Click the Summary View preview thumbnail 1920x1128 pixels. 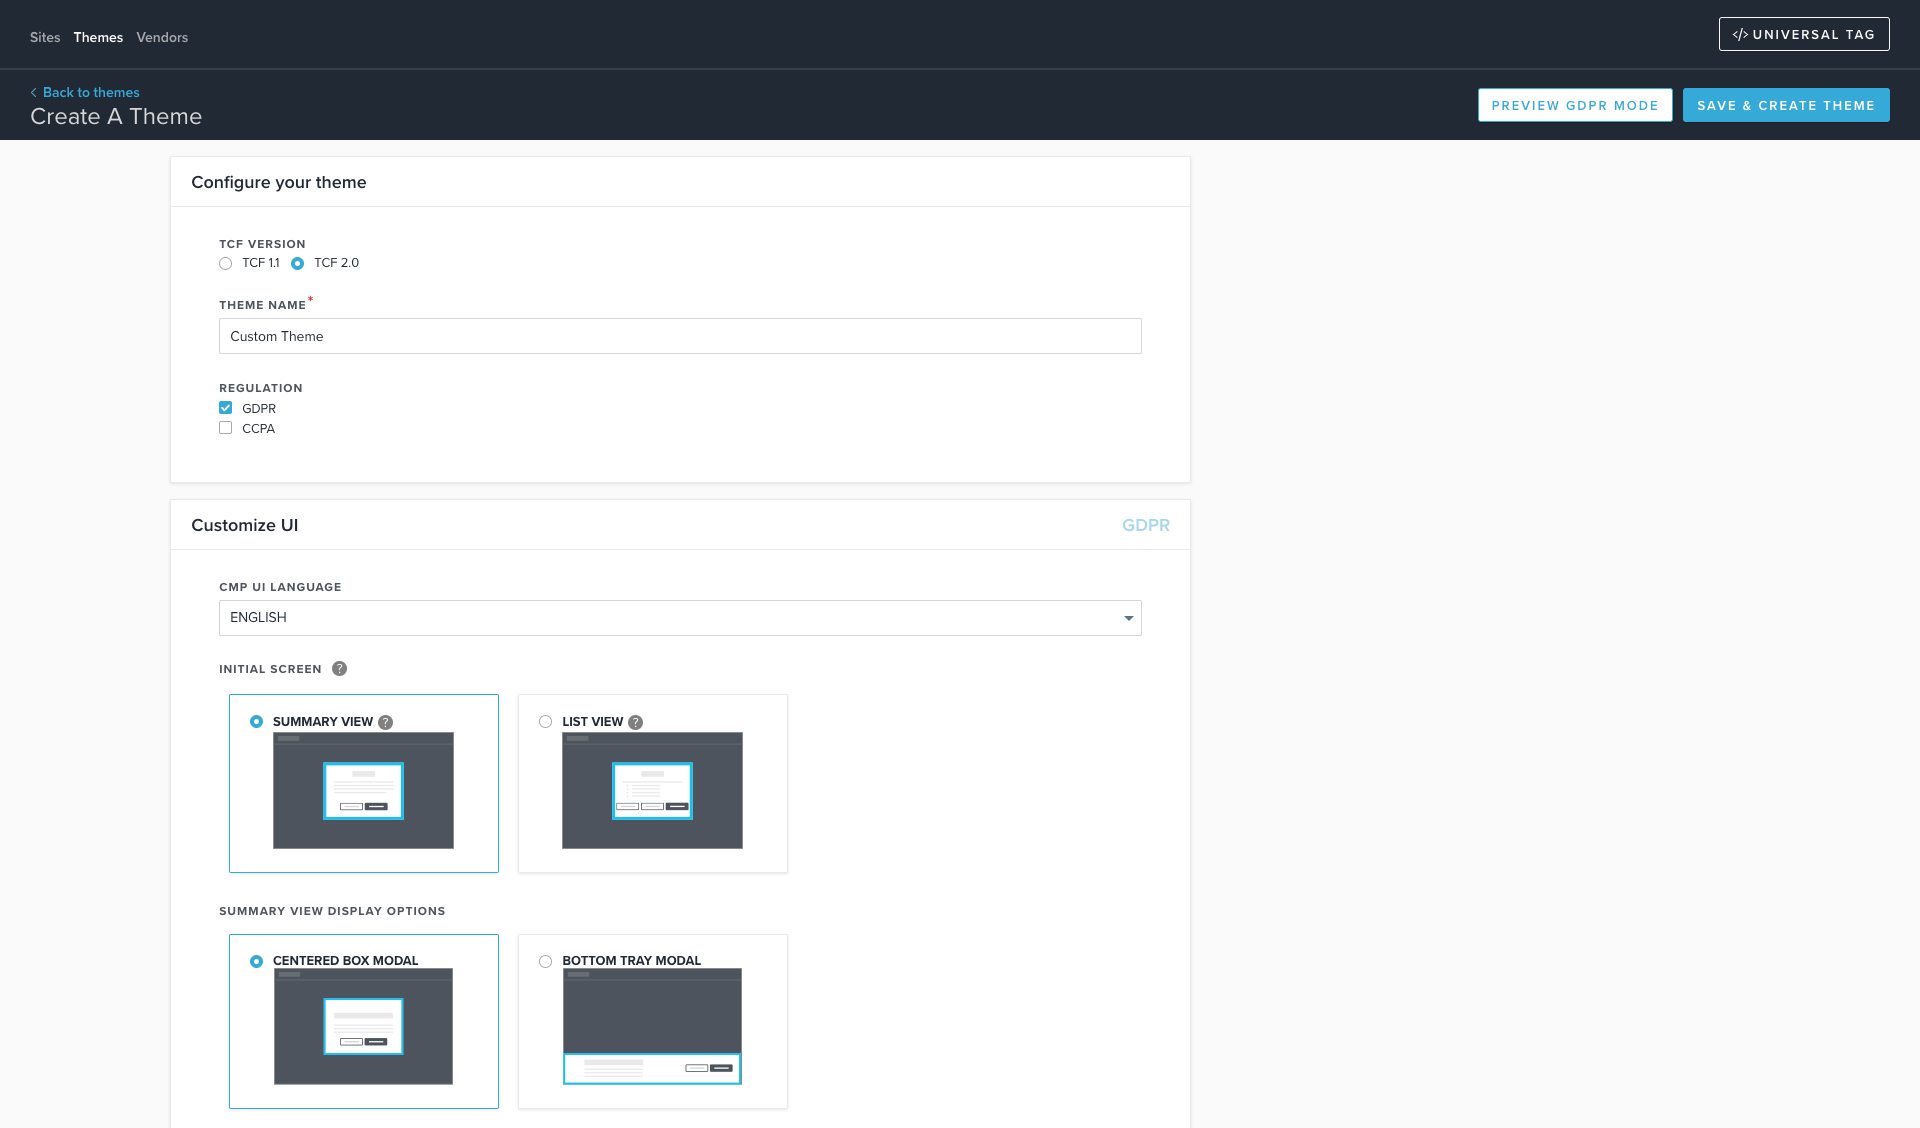click(363, 790)
